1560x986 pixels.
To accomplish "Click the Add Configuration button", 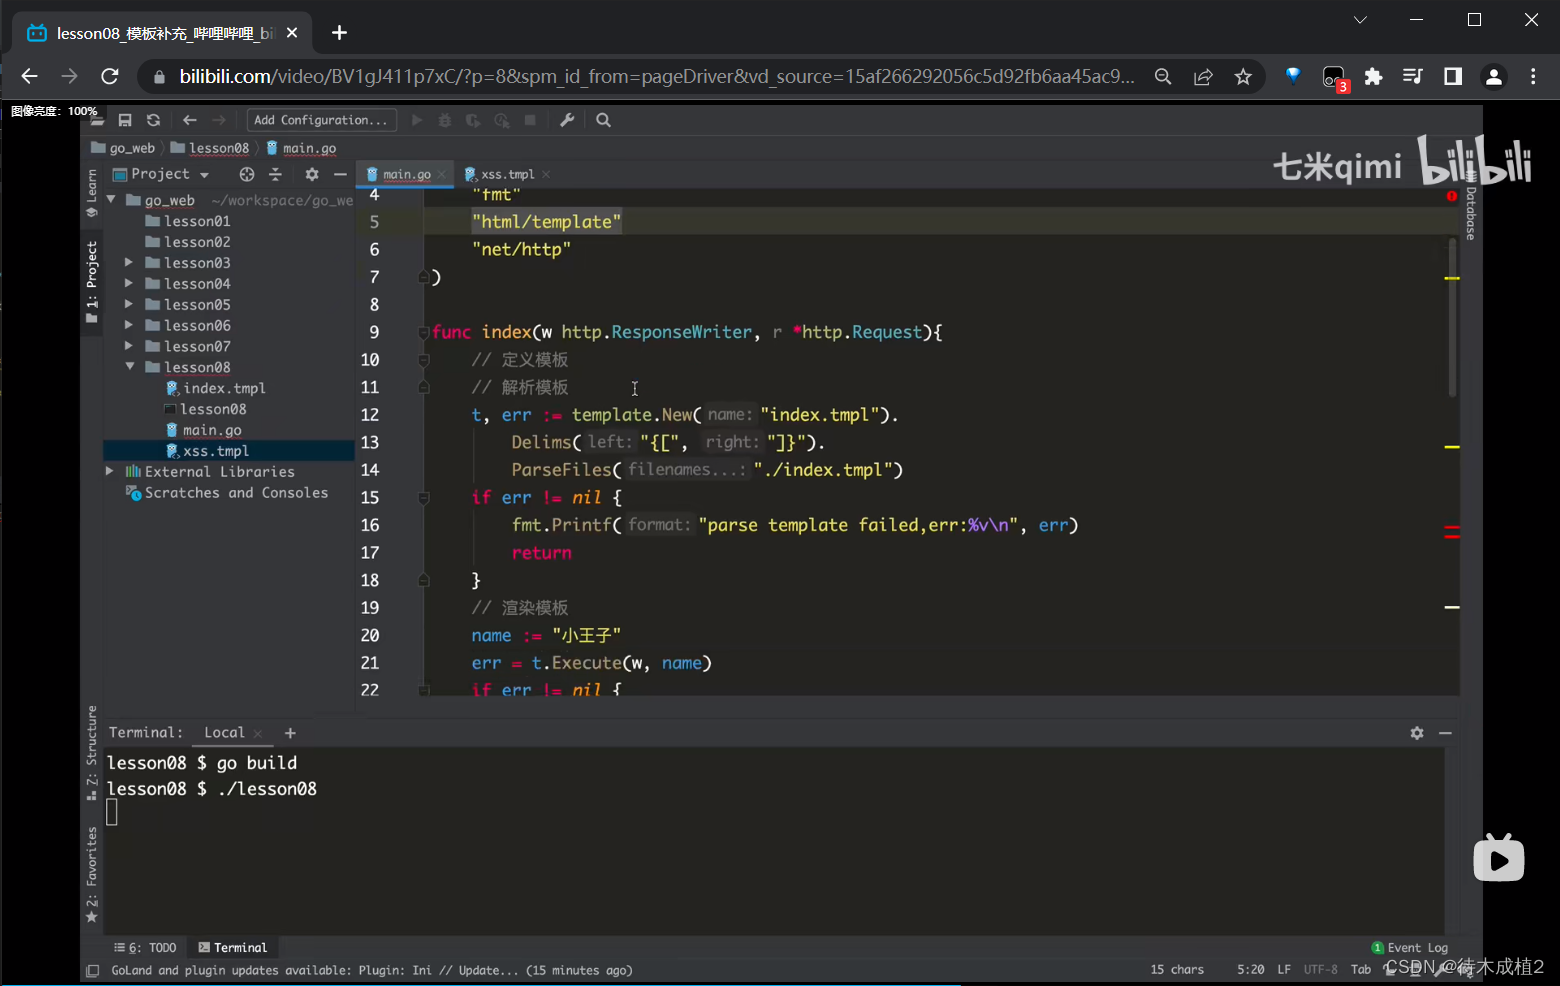I will point(321,120).
